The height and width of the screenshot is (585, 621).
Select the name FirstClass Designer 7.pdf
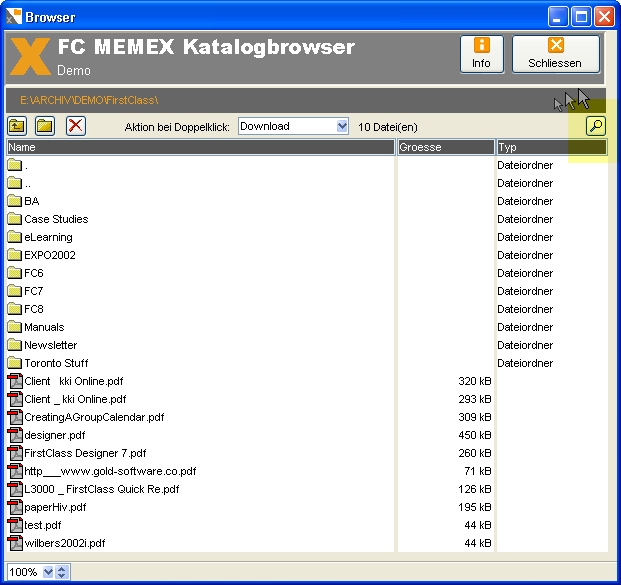point(85,453)
